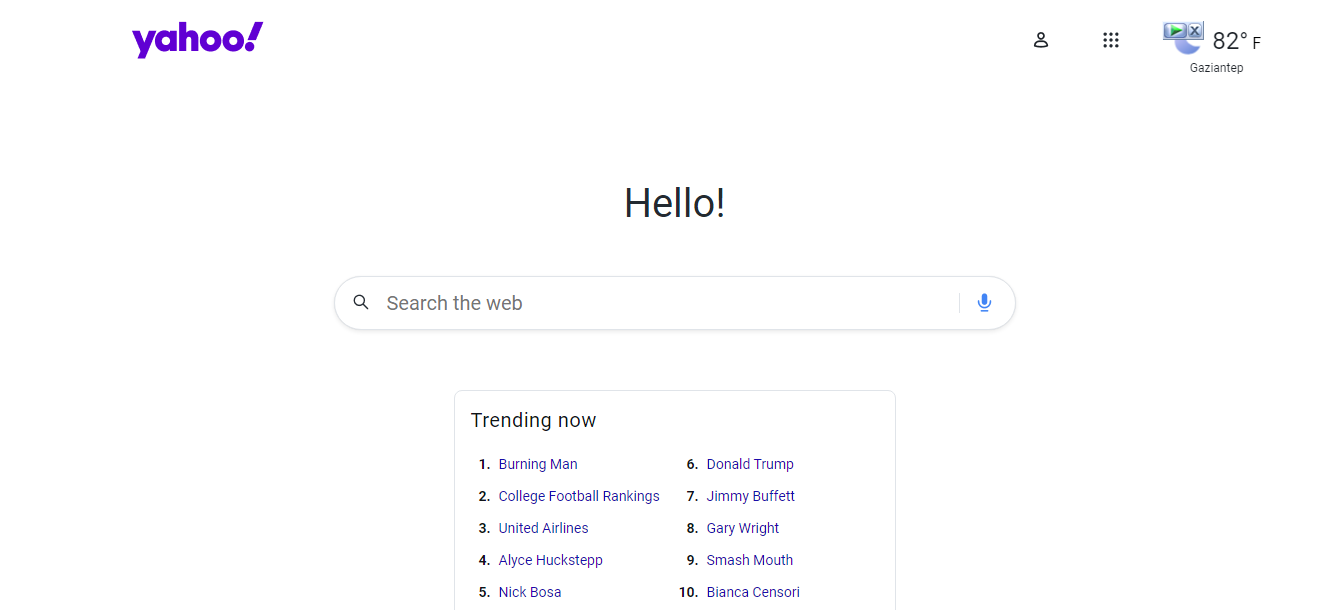Image resolution: width=1337 pixels, height=610 pixels.
Task: Open Nick Bosa trending link
Action: (530, 592)
